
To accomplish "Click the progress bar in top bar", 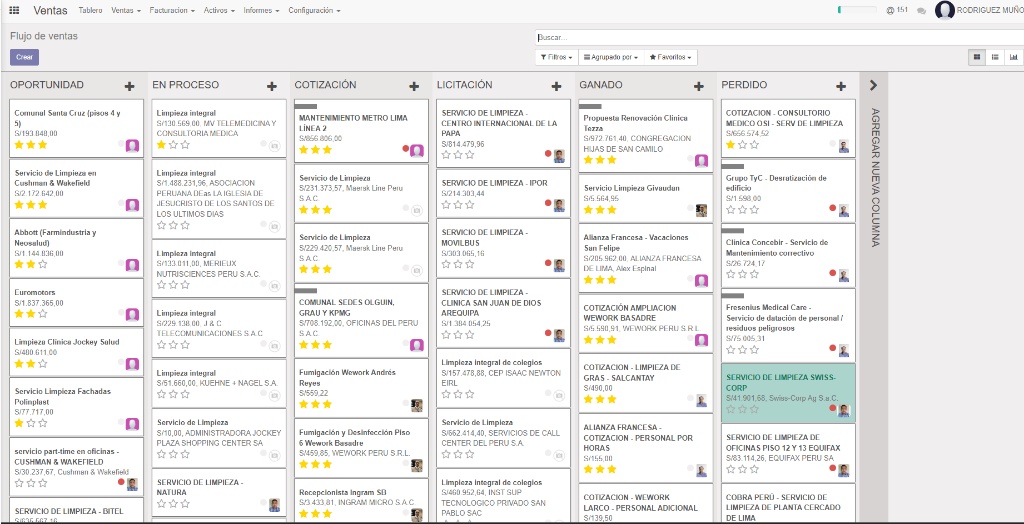I will click(x=857, y=10).
